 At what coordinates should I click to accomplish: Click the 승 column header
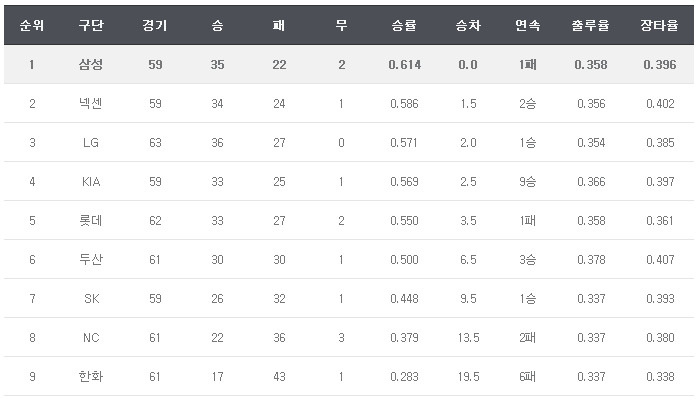(218, 25)
